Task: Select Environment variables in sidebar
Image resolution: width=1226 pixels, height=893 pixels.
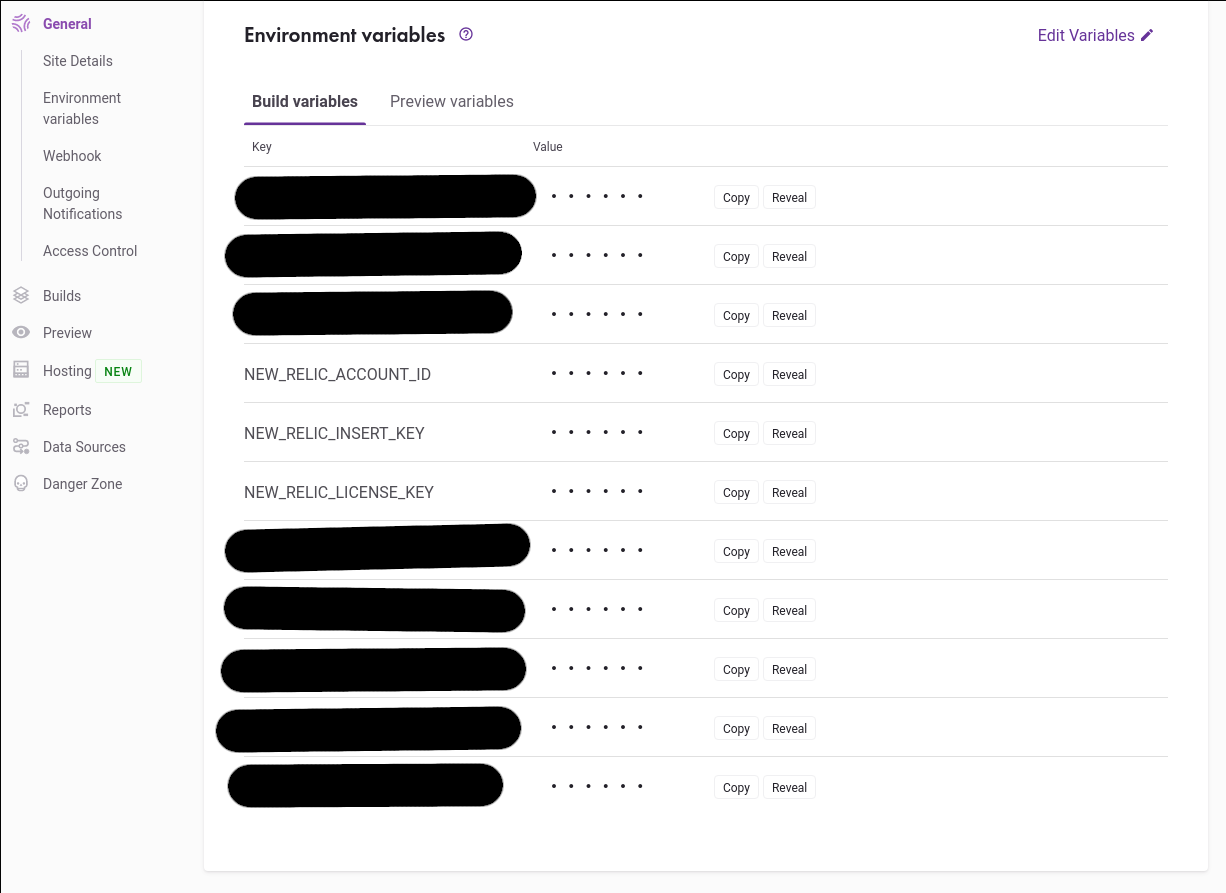Action: click(82, 108)
